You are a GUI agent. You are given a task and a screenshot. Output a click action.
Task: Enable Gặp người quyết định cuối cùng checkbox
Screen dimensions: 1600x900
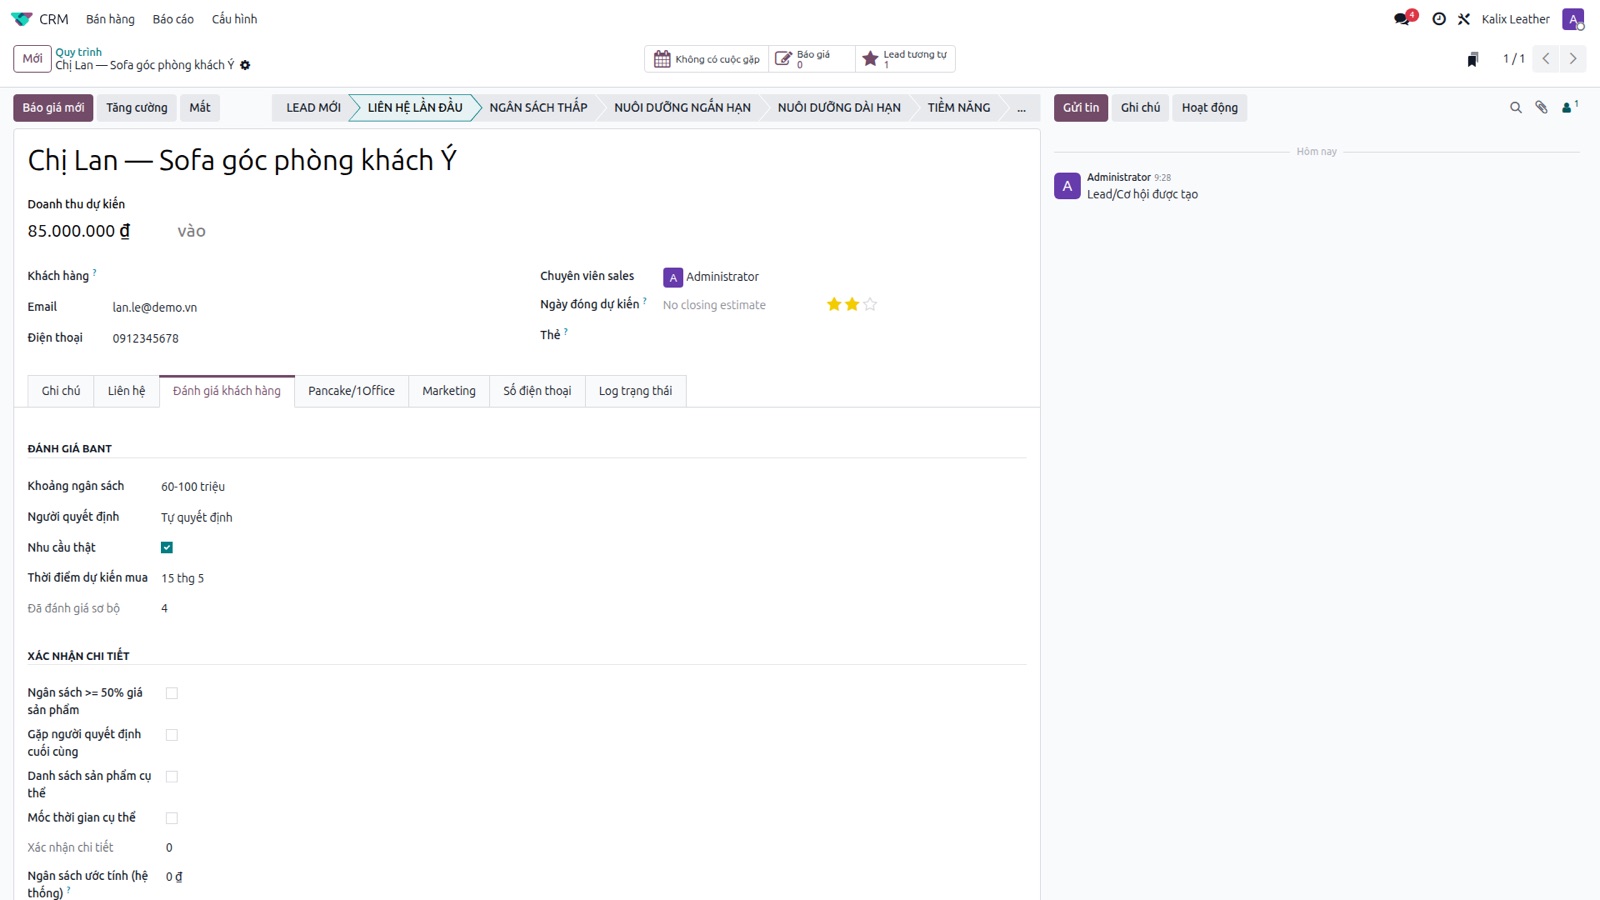click(172, 735)
